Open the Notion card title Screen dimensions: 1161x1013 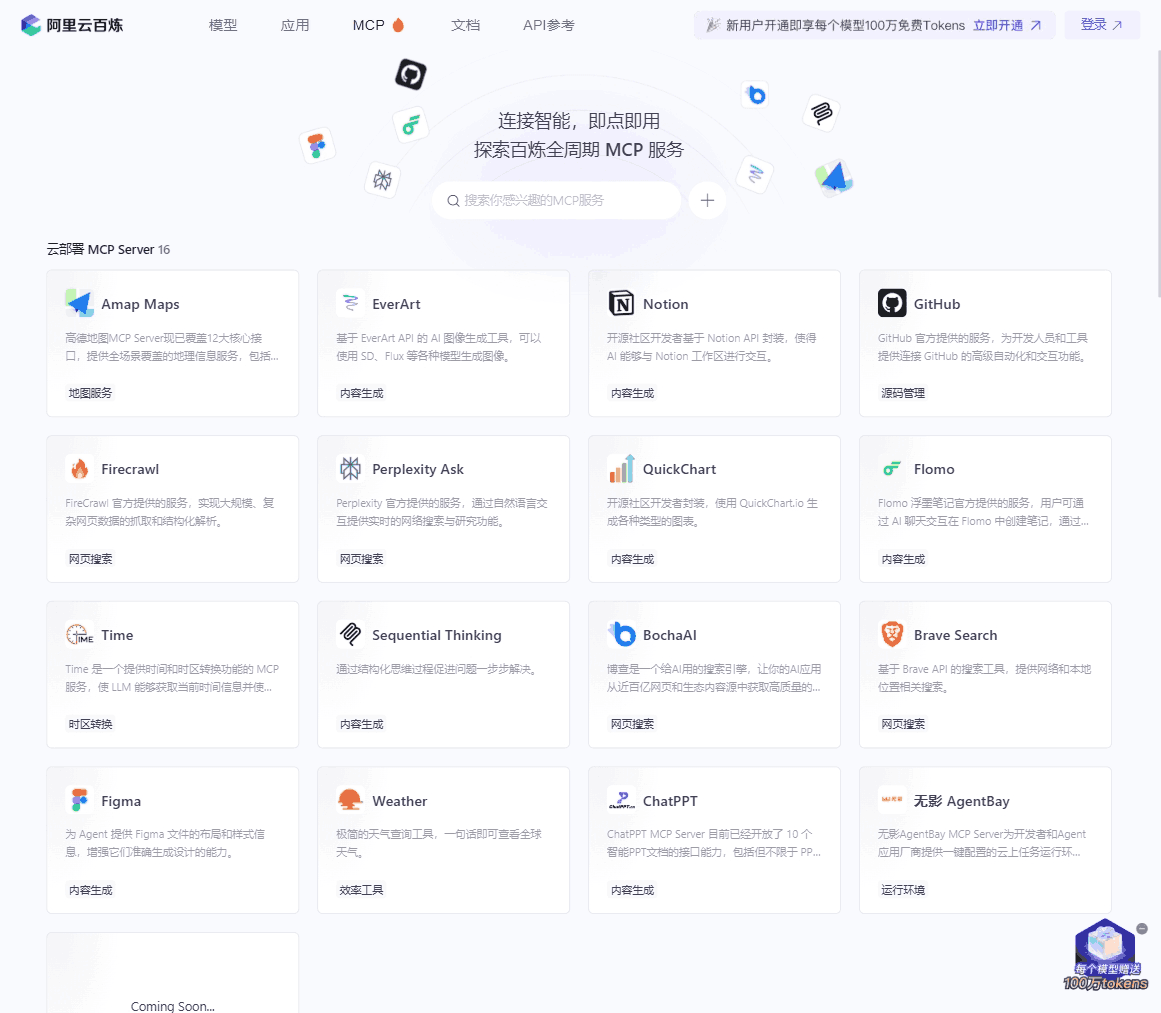[x=666, y=304]
